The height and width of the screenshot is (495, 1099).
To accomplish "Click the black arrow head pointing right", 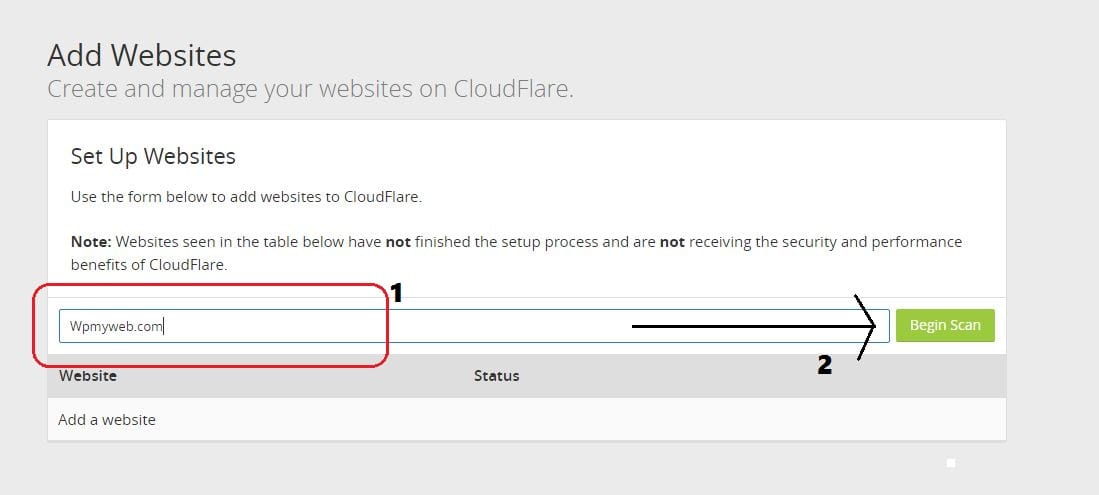I will click(865, 327).
